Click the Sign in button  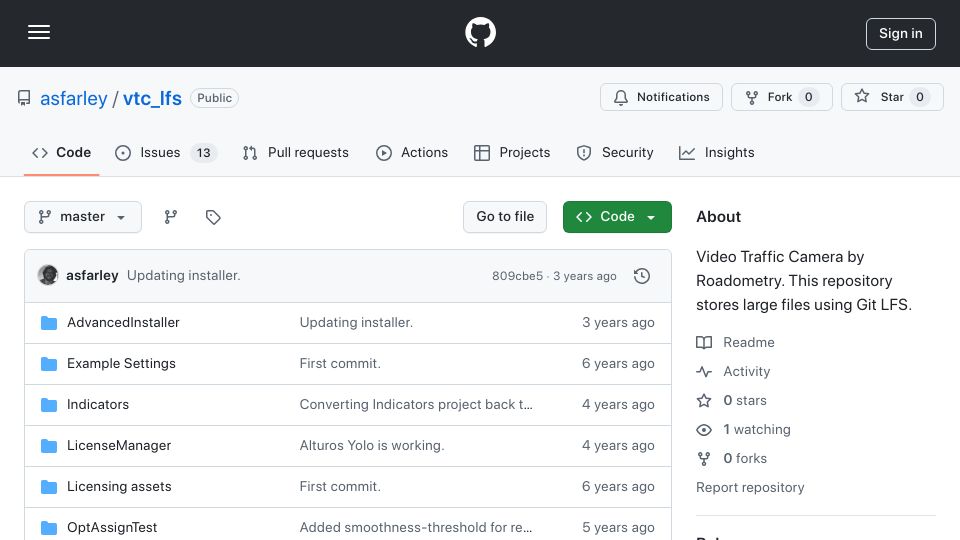pos(900,34)
